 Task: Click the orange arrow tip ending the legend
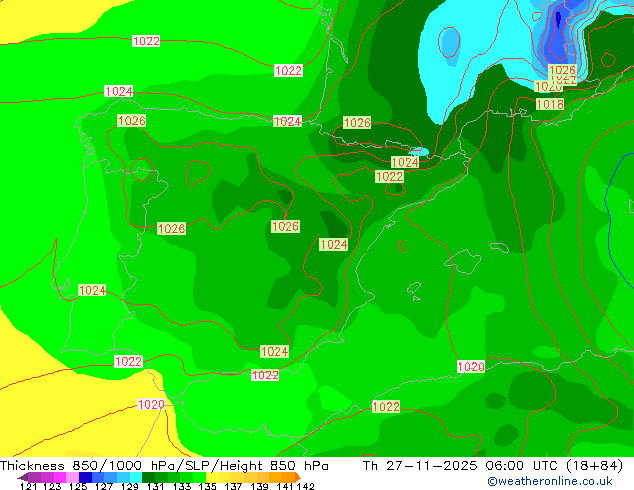point(298,477)
